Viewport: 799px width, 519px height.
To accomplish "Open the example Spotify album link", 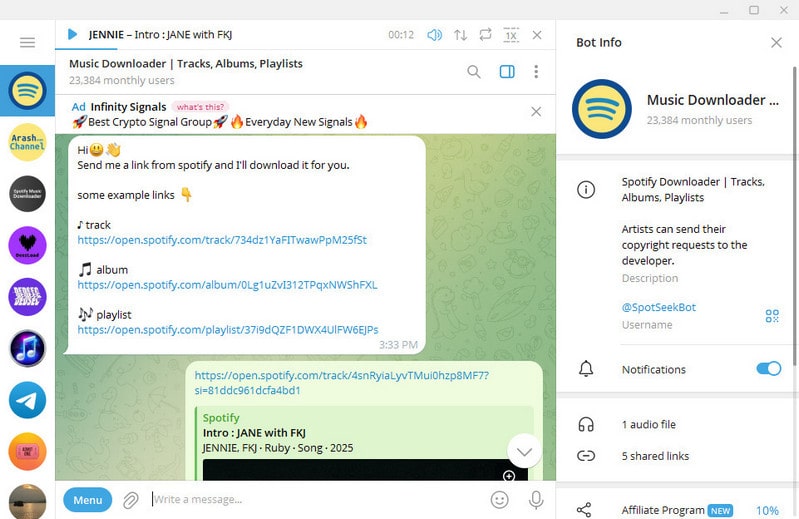I will [227, 285].
